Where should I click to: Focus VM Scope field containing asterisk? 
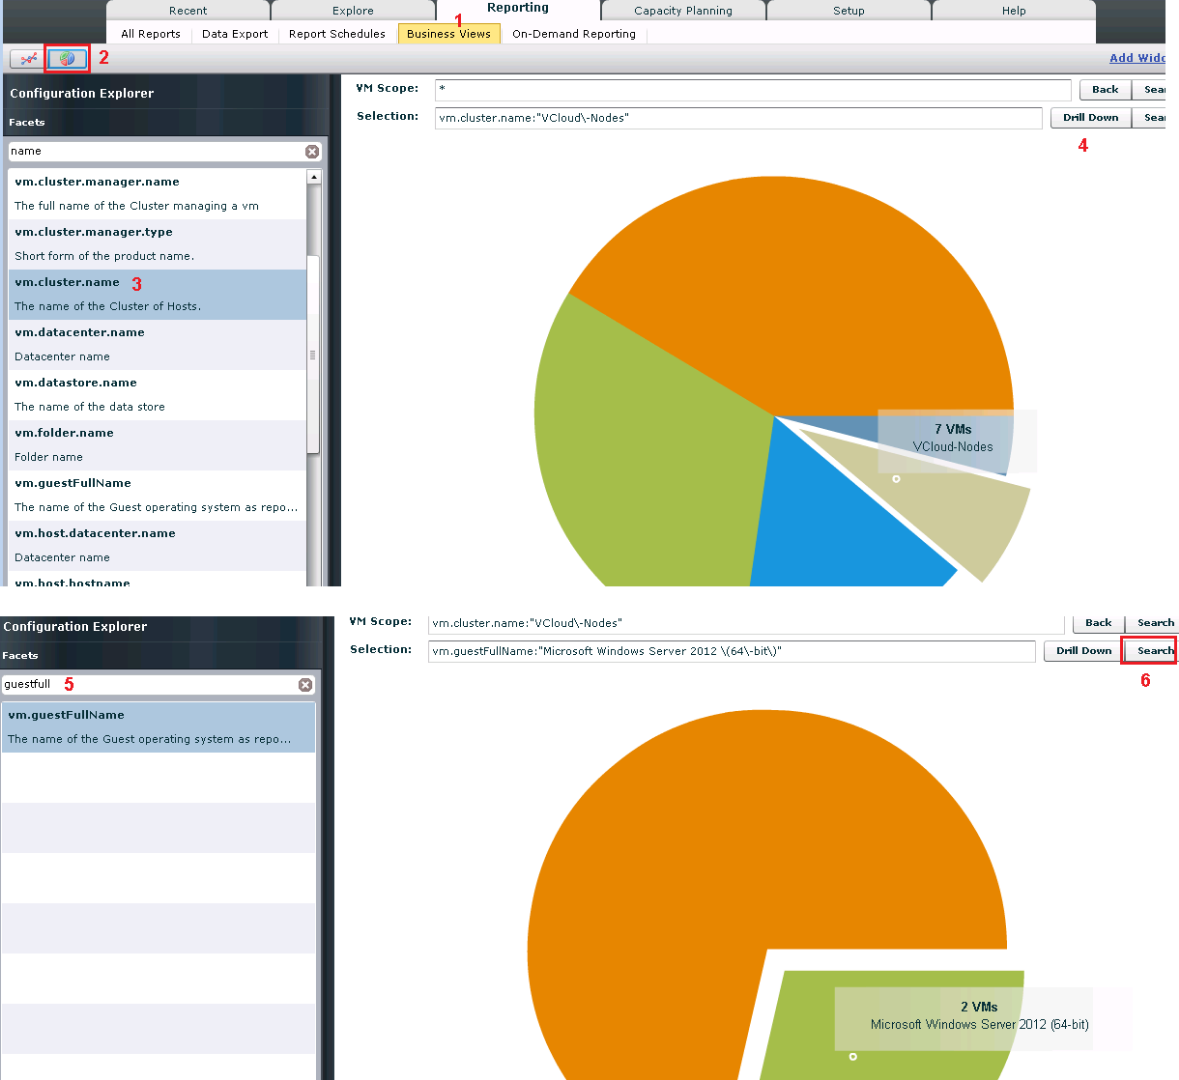753,89
